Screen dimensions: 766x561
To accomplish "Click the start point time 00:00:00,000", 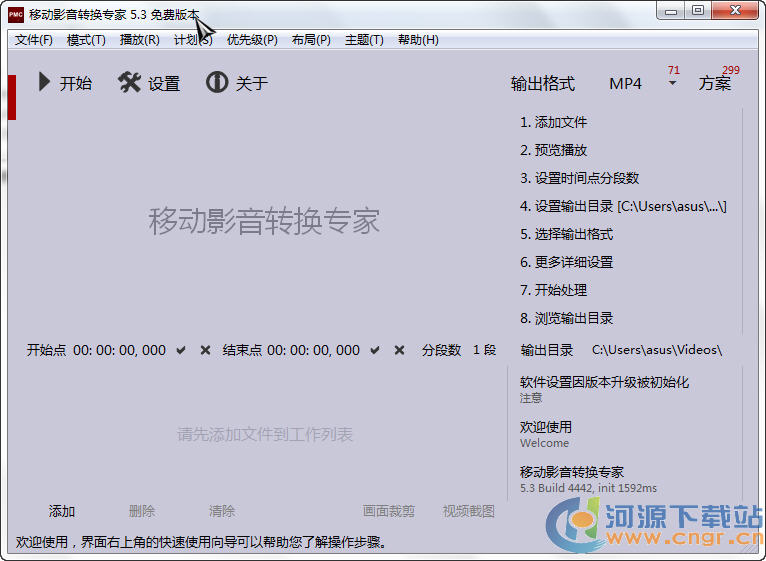I will click(x=120, y=350).
